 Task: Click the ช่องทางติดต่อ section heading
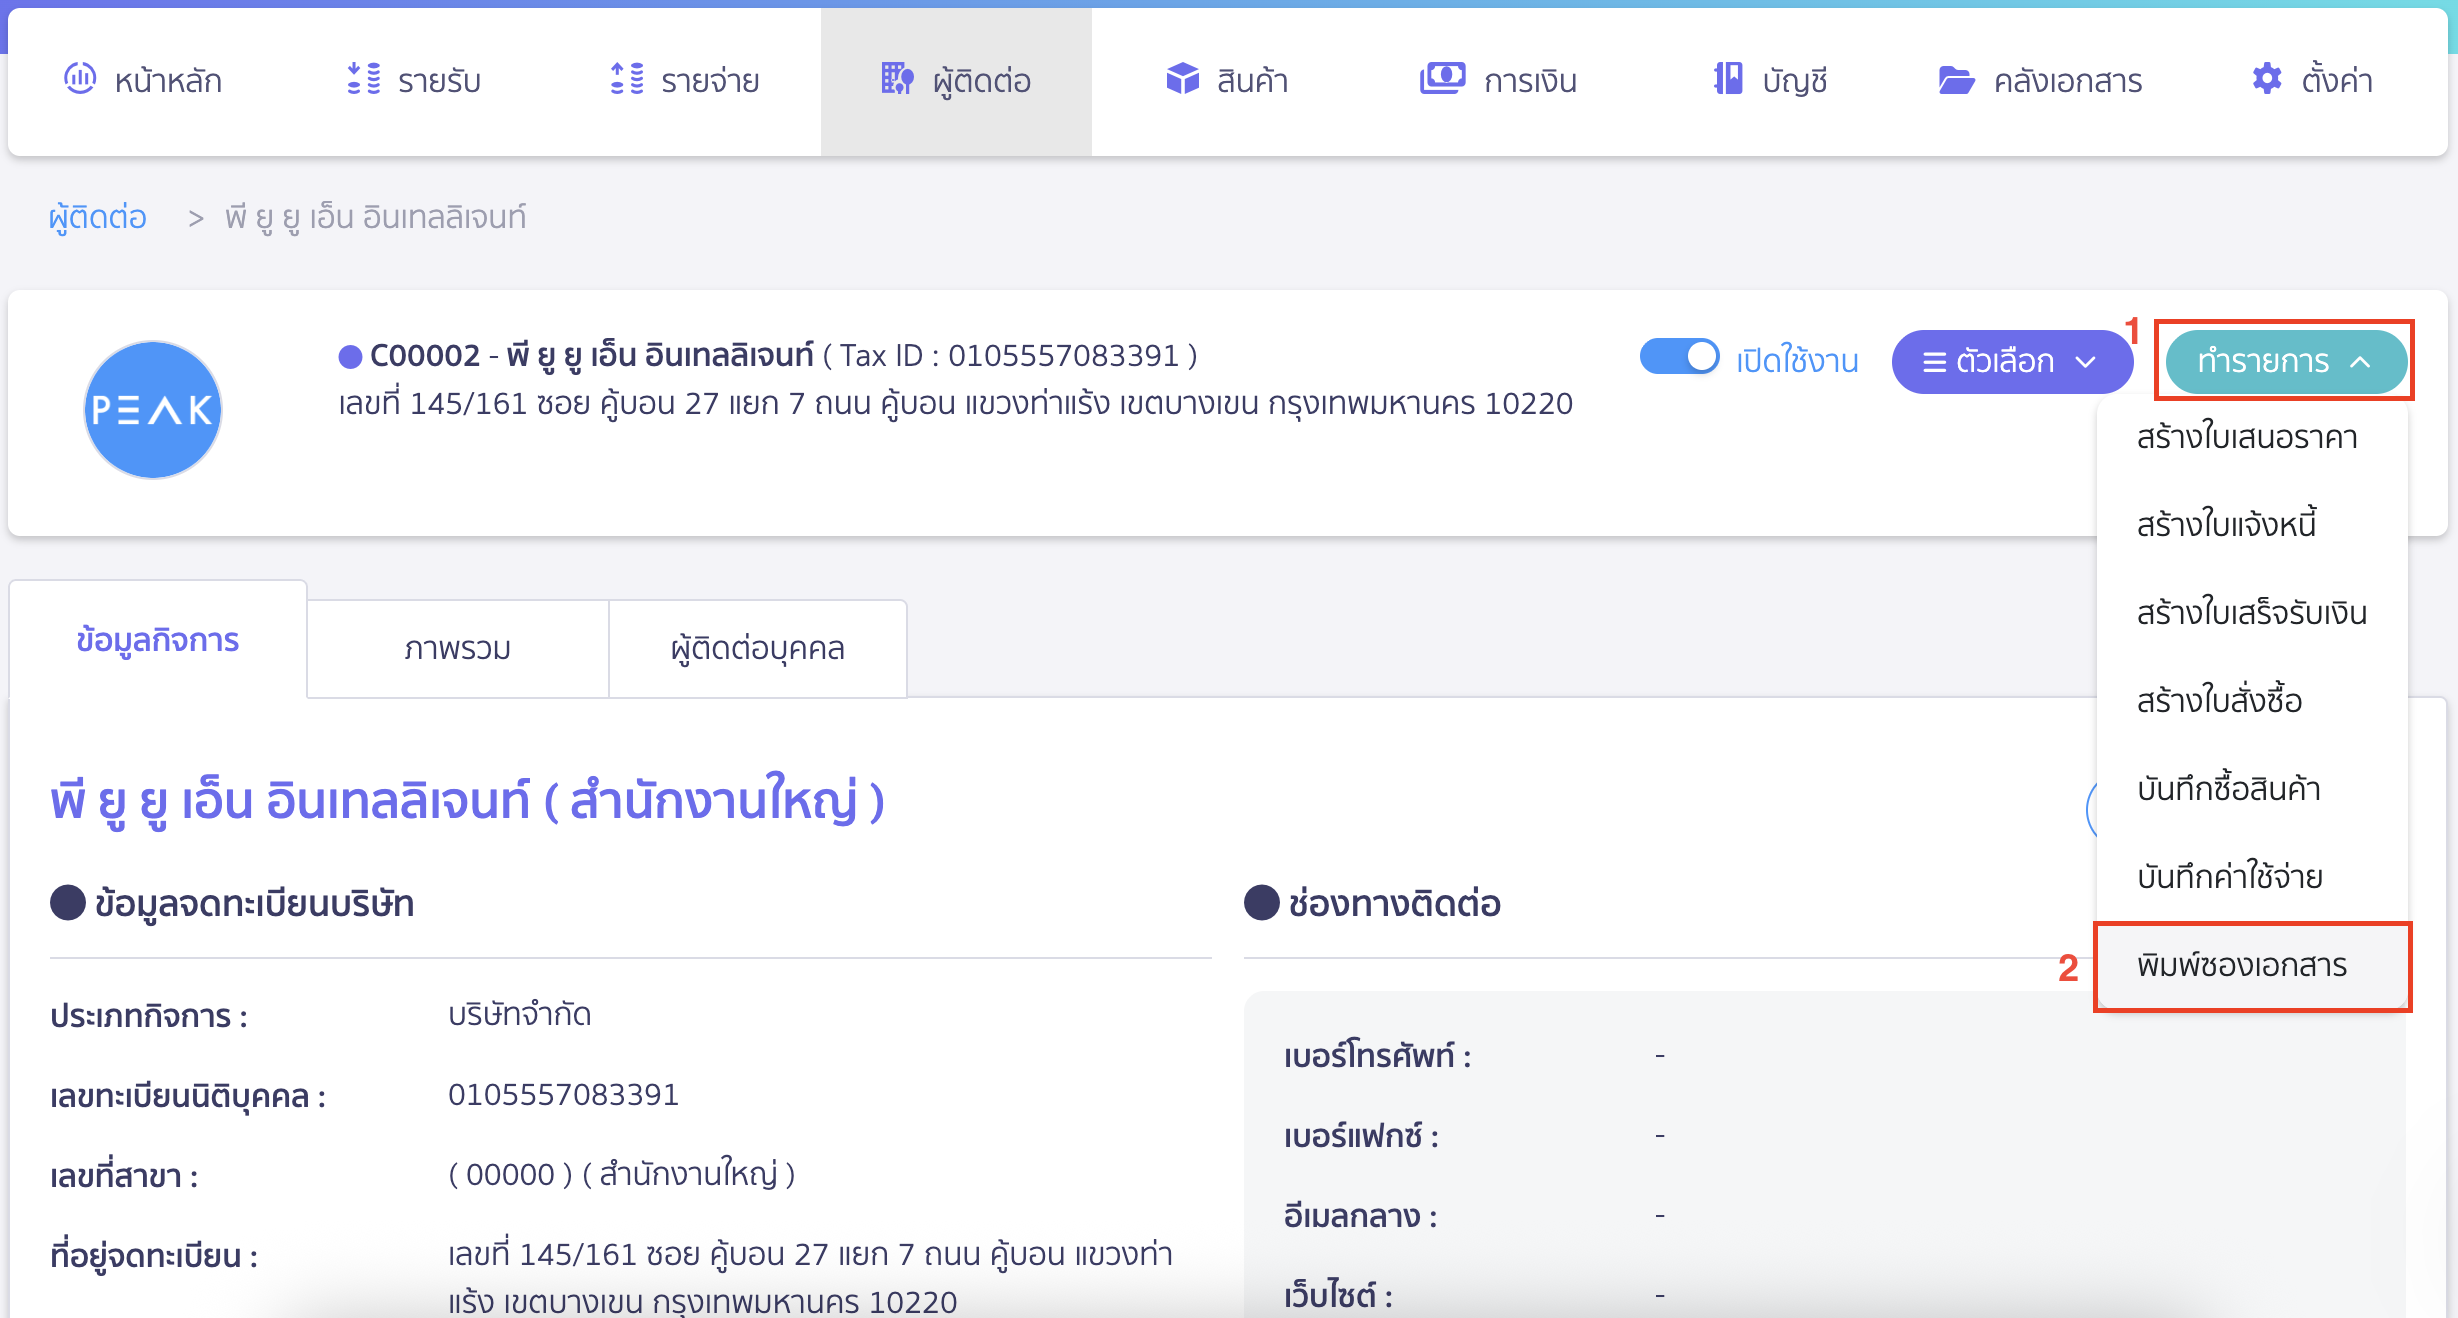pyautogui.click(x=1394, y=903)
